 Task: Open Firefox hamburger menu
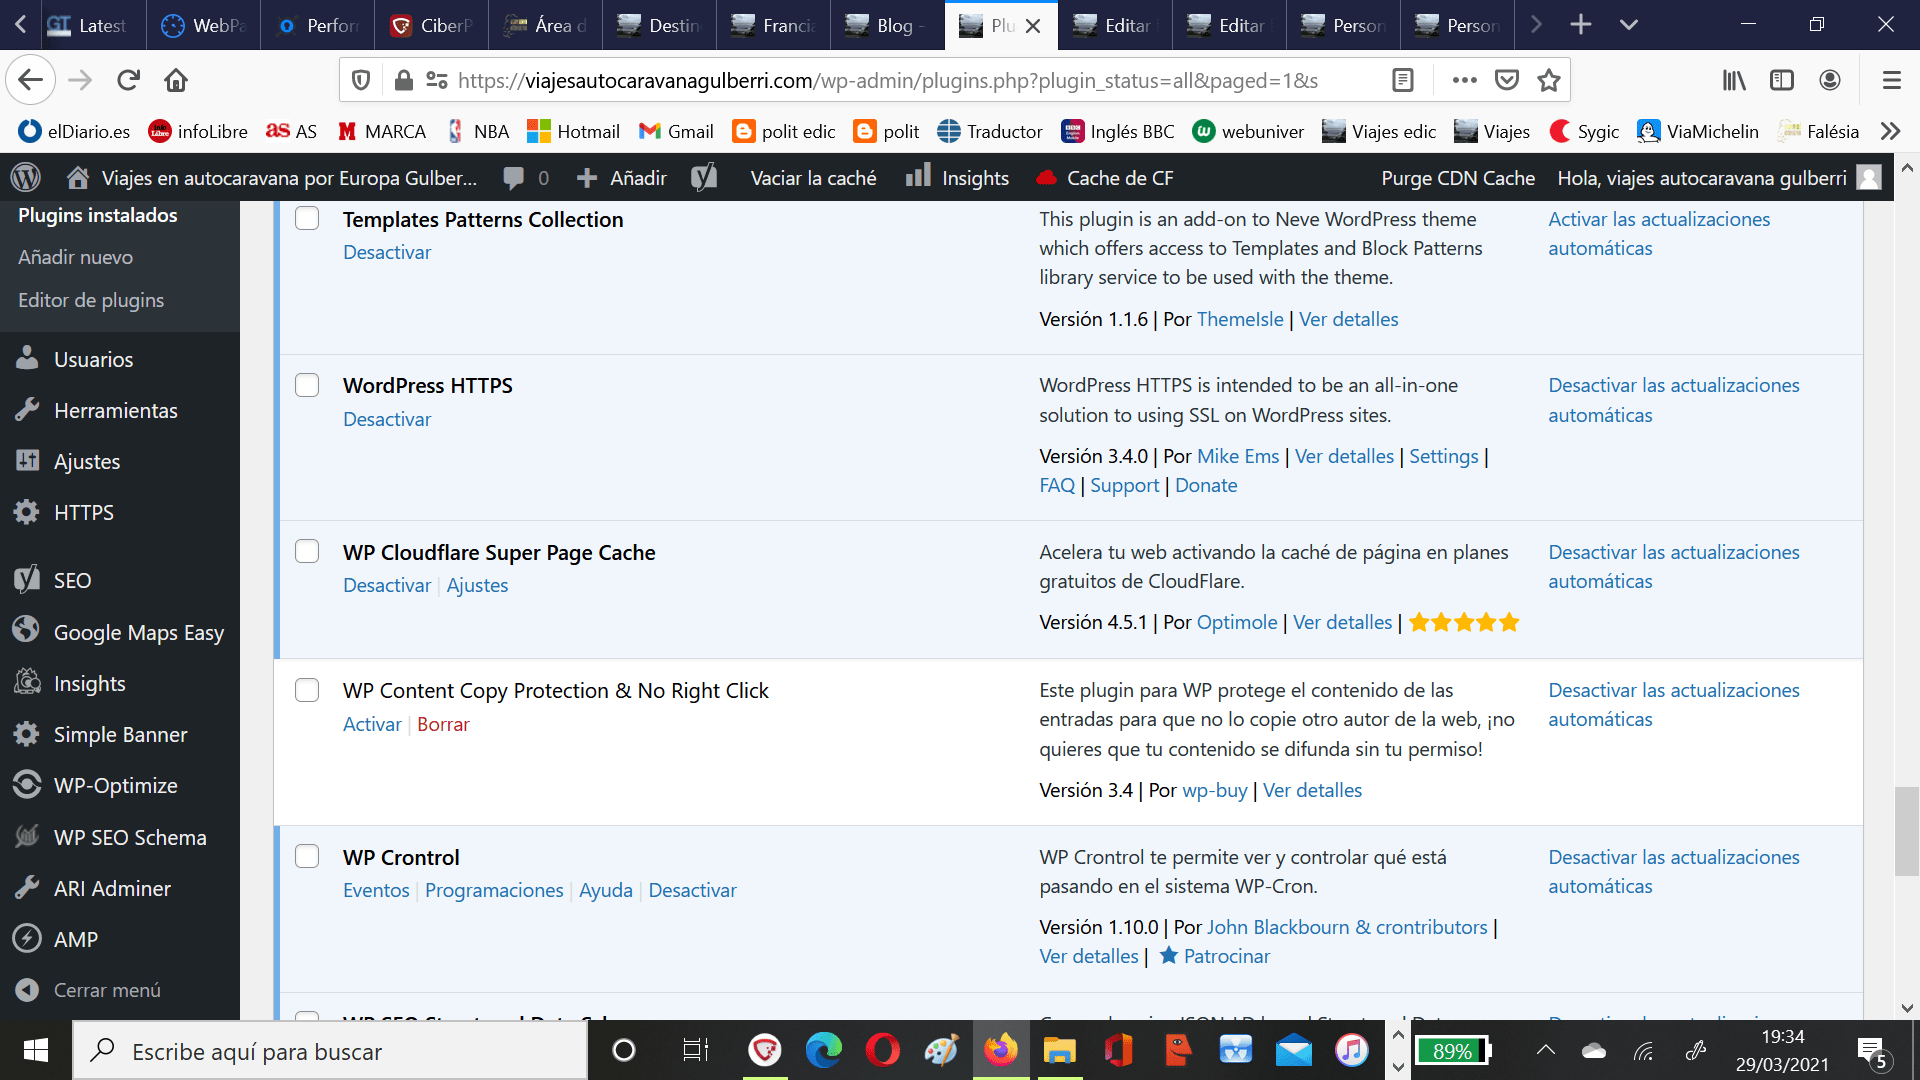click(1891, 80)
